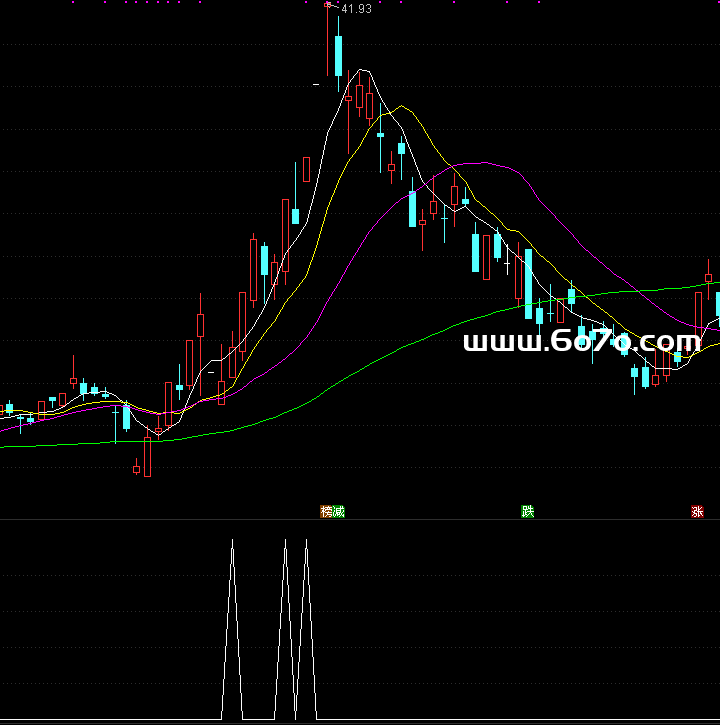
Task: Select the red 涨 signal tag
Action: (697, 511)
